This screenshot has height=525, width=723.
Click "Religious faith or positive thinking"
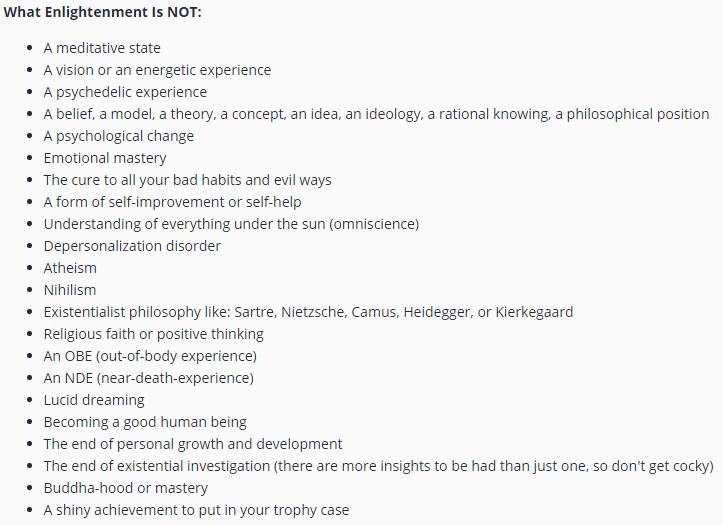click(153, 334)
